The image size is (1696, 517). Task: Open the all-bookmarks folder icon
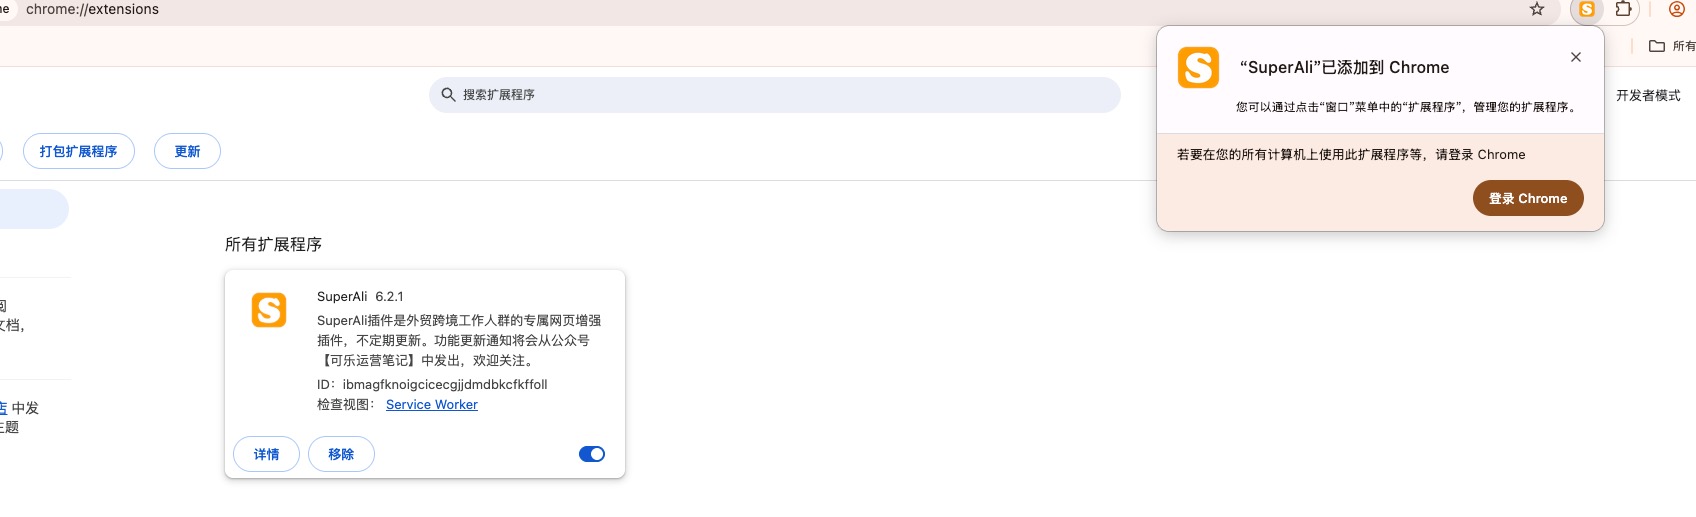(1657, 46)
